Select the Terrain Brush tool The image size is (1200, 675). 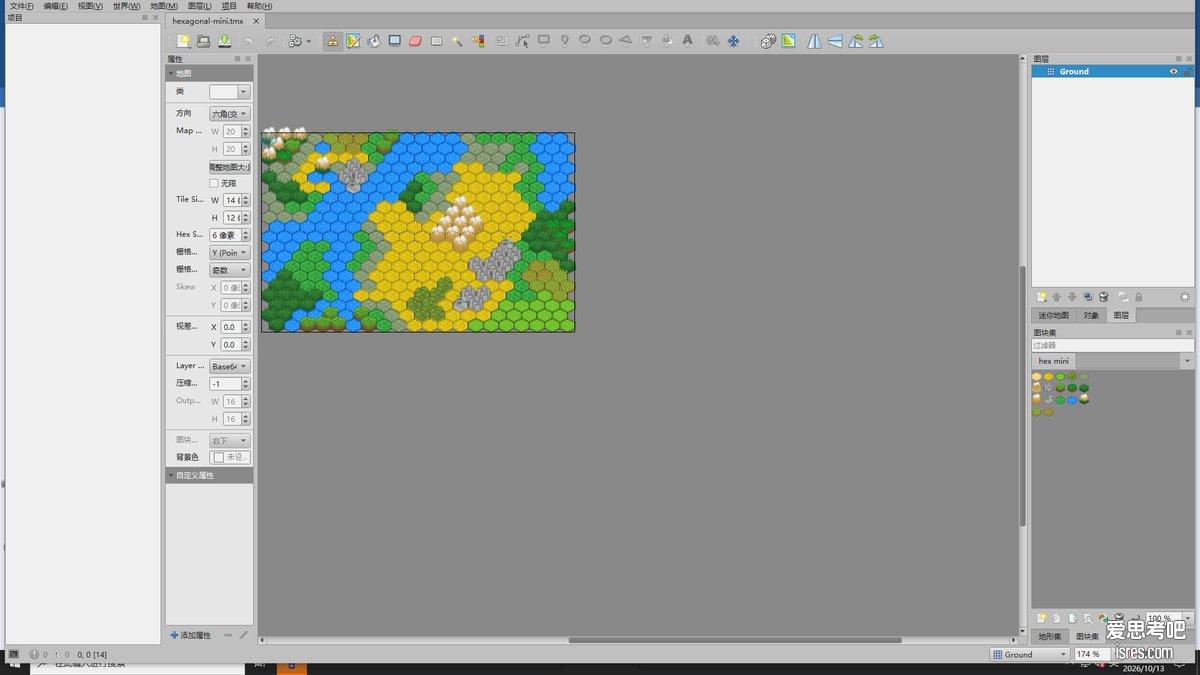tap(353, 41)
